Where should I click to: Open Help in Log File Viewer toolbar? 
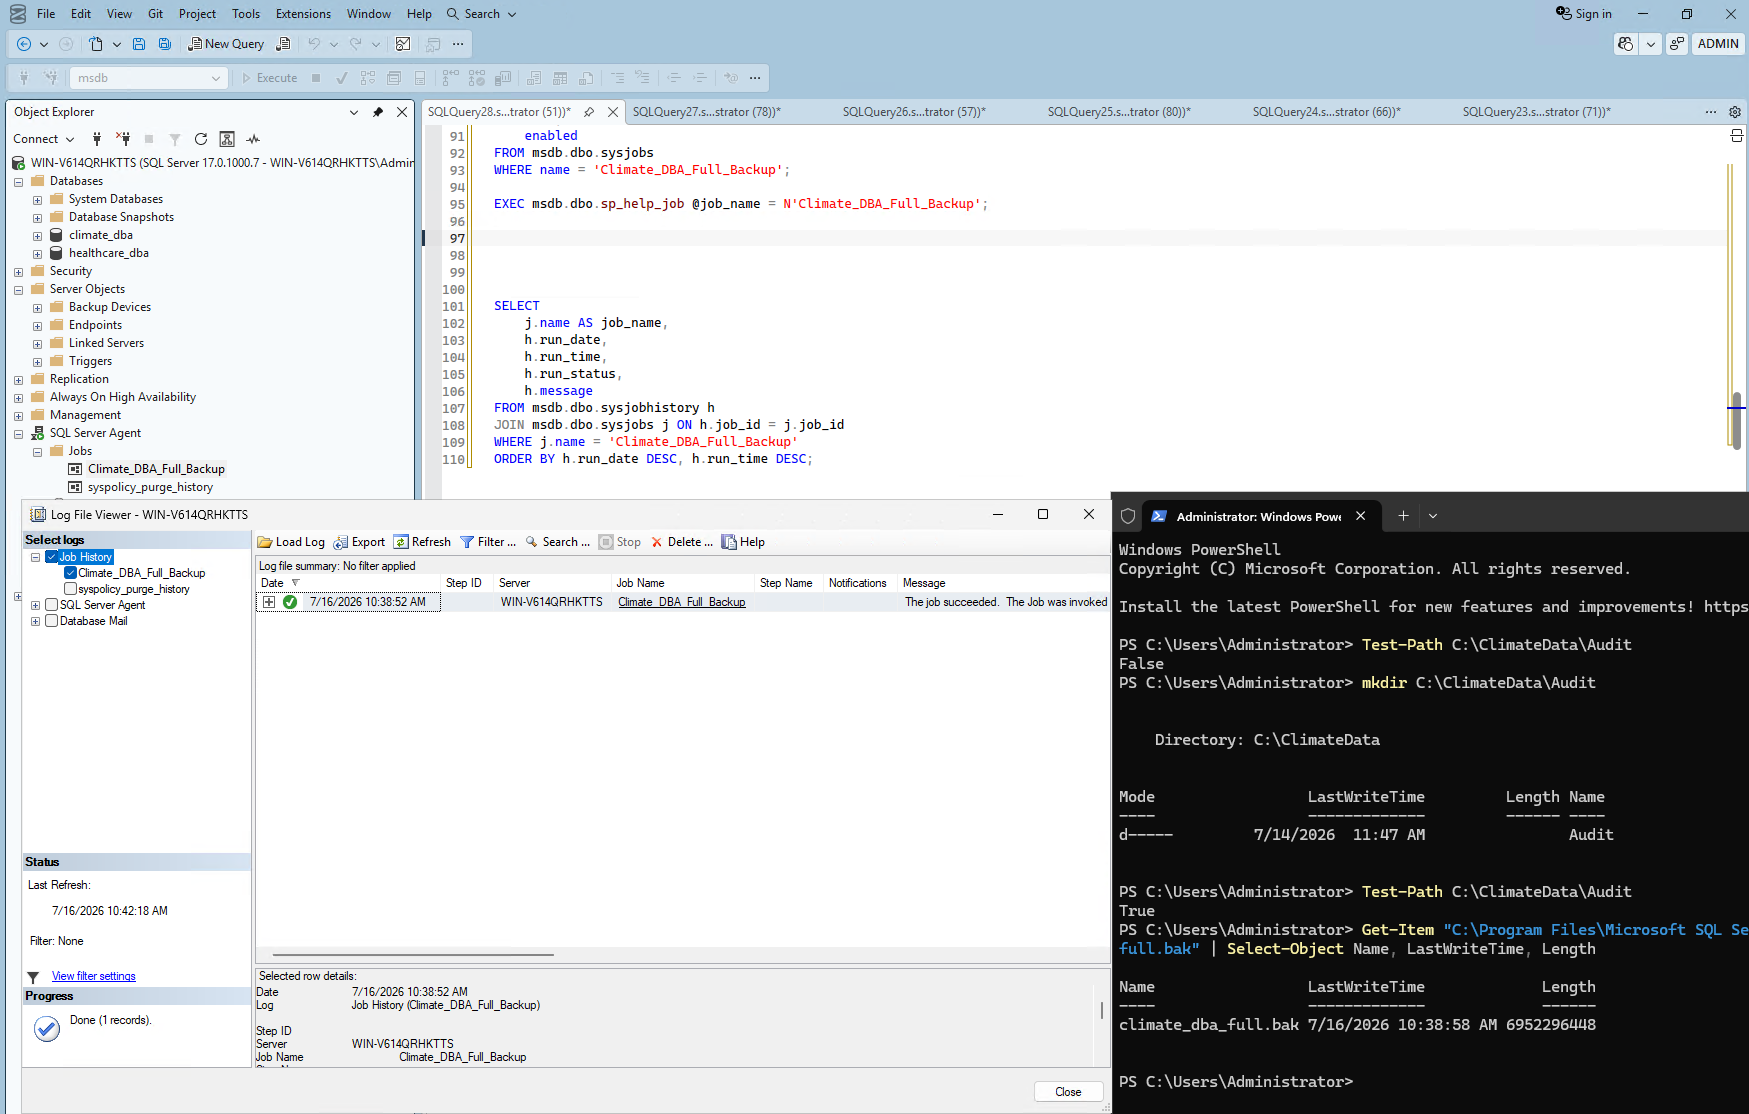click(x=743, y=542)
